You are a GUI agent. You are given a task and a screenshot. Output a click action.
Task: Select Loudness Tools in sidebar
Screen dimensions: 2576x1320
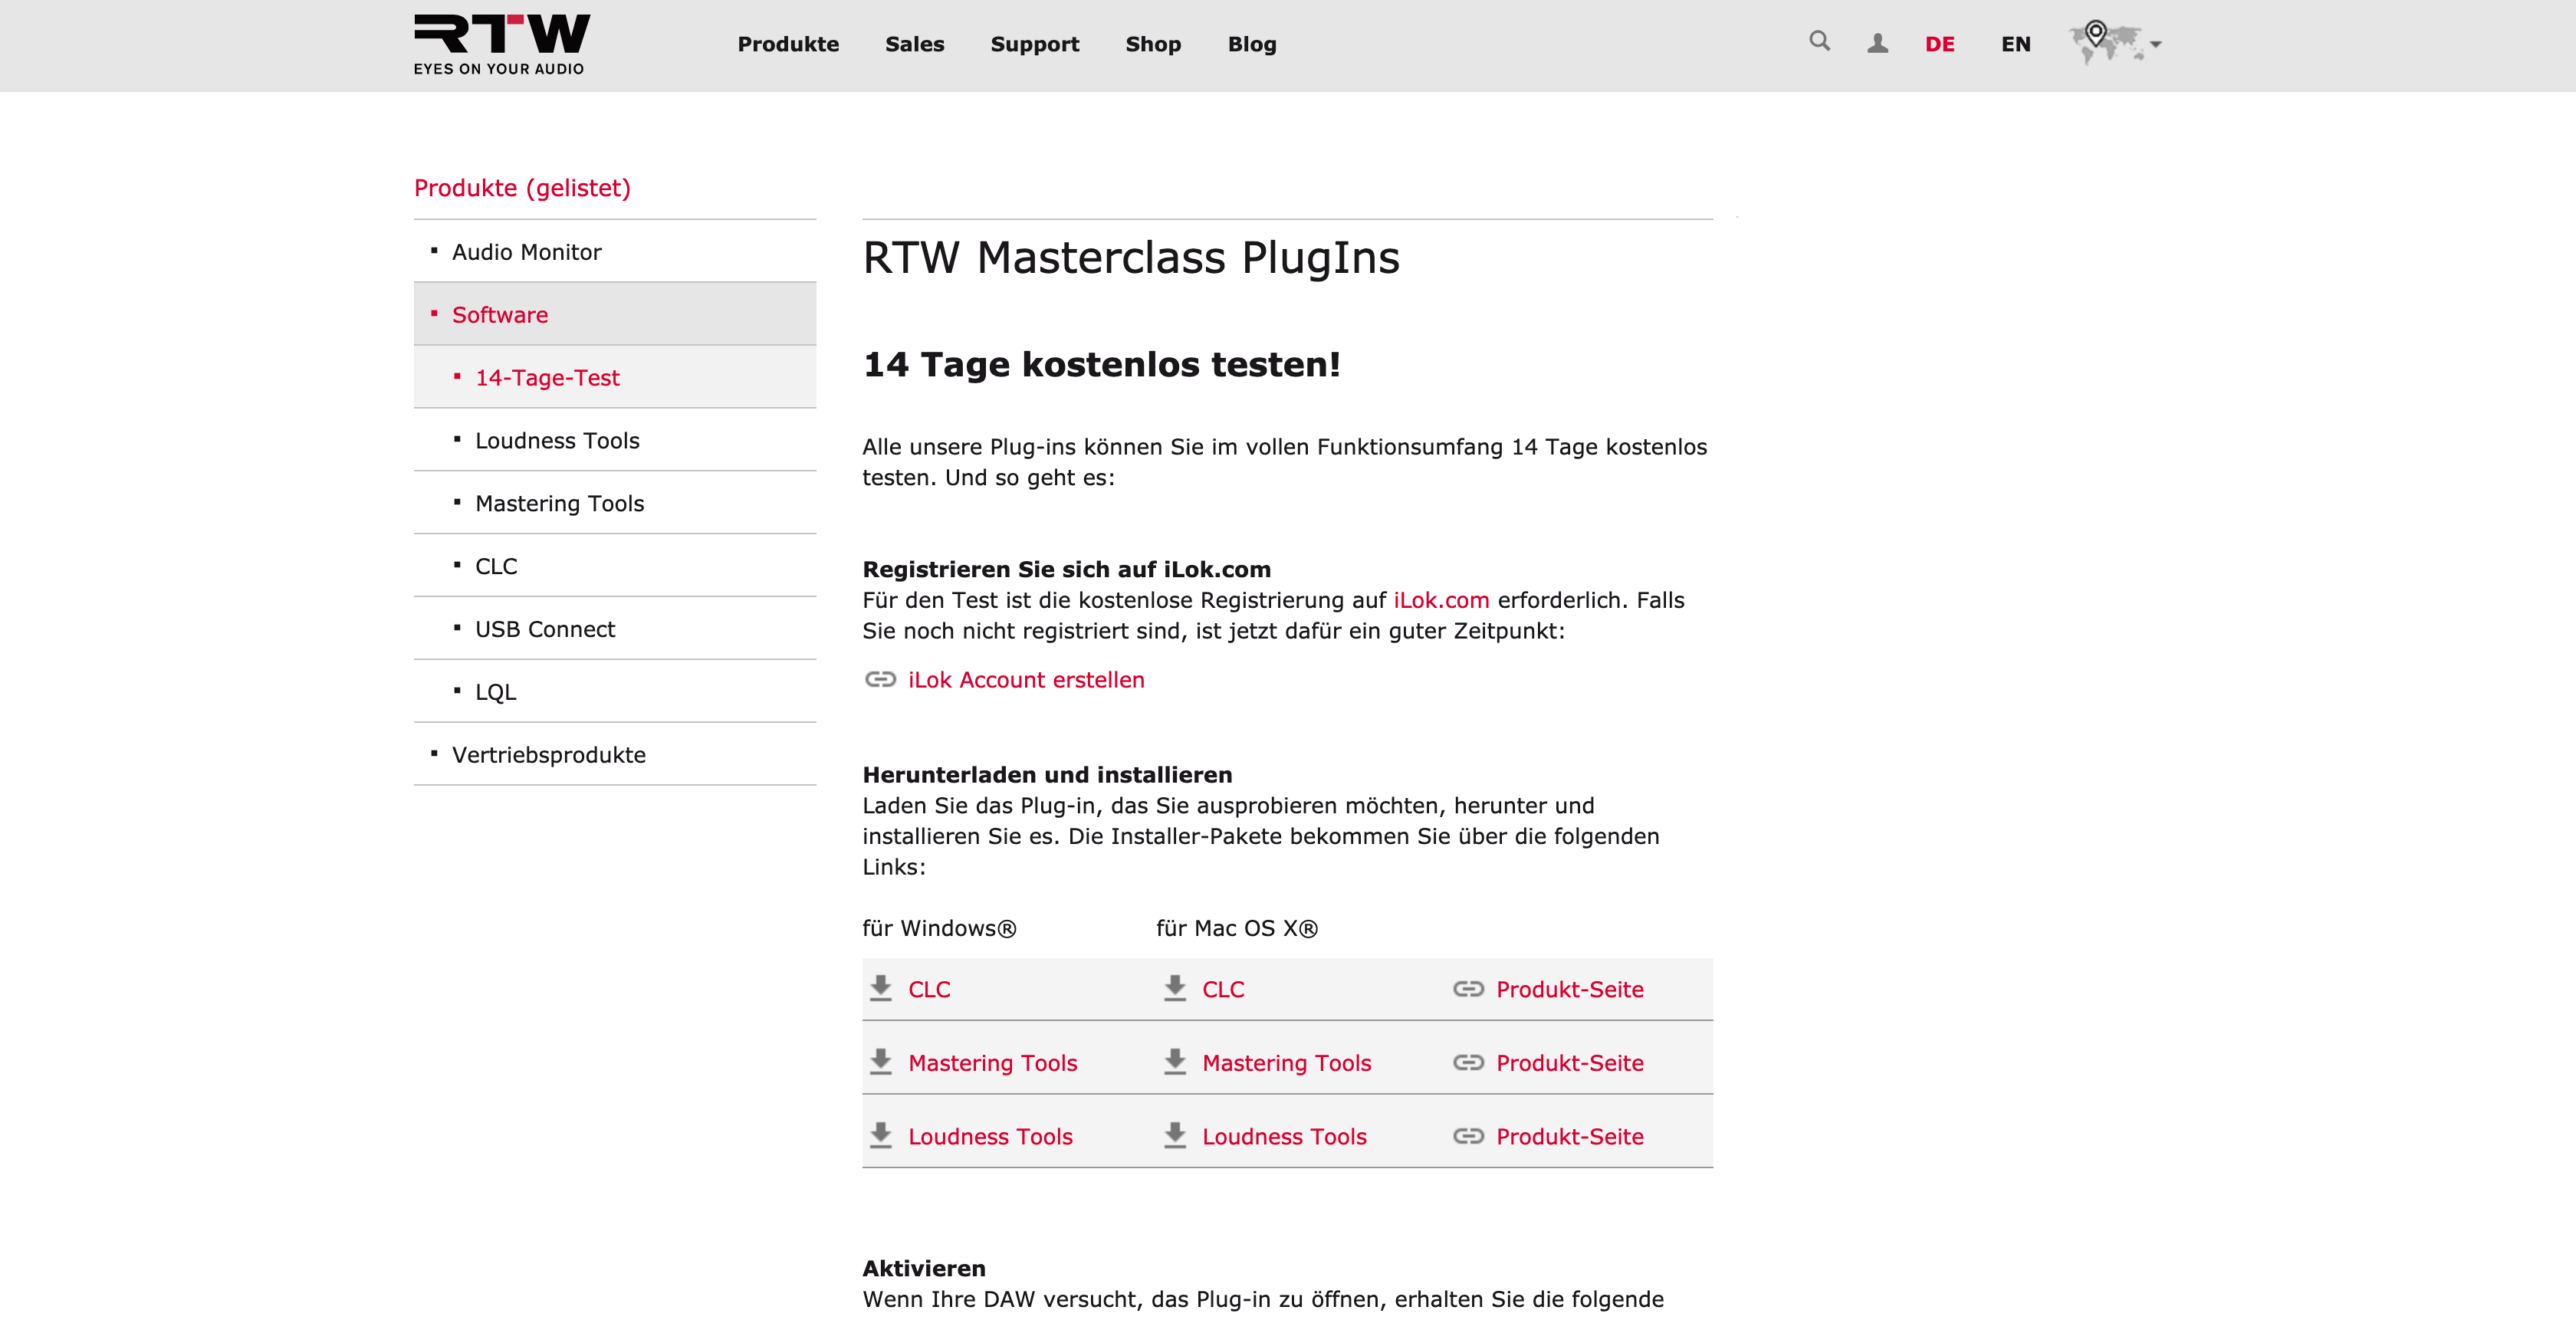[615, 440]
